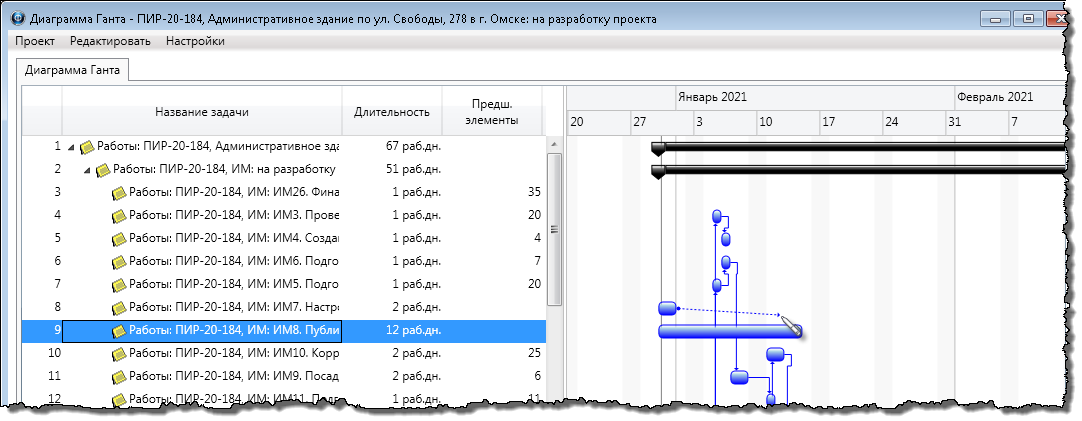Click the book icon of row 3 ИМ26 task
Image resolution: width=1082 pixels, height=421 pixels.
click(119, 192)
